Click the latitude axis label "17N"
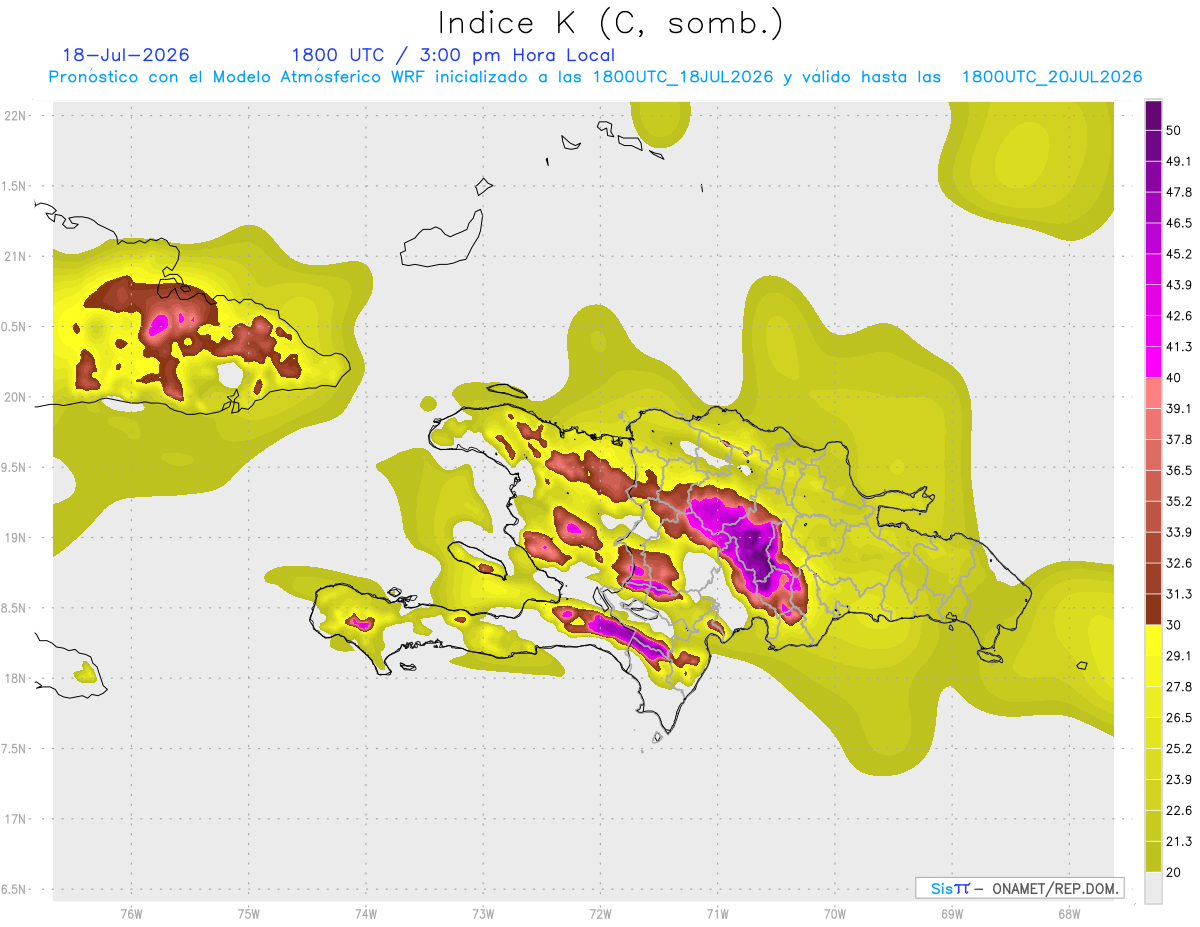The width and height of the screenshot is (1200, 927). pyautogui.click(x=17, y=820)
